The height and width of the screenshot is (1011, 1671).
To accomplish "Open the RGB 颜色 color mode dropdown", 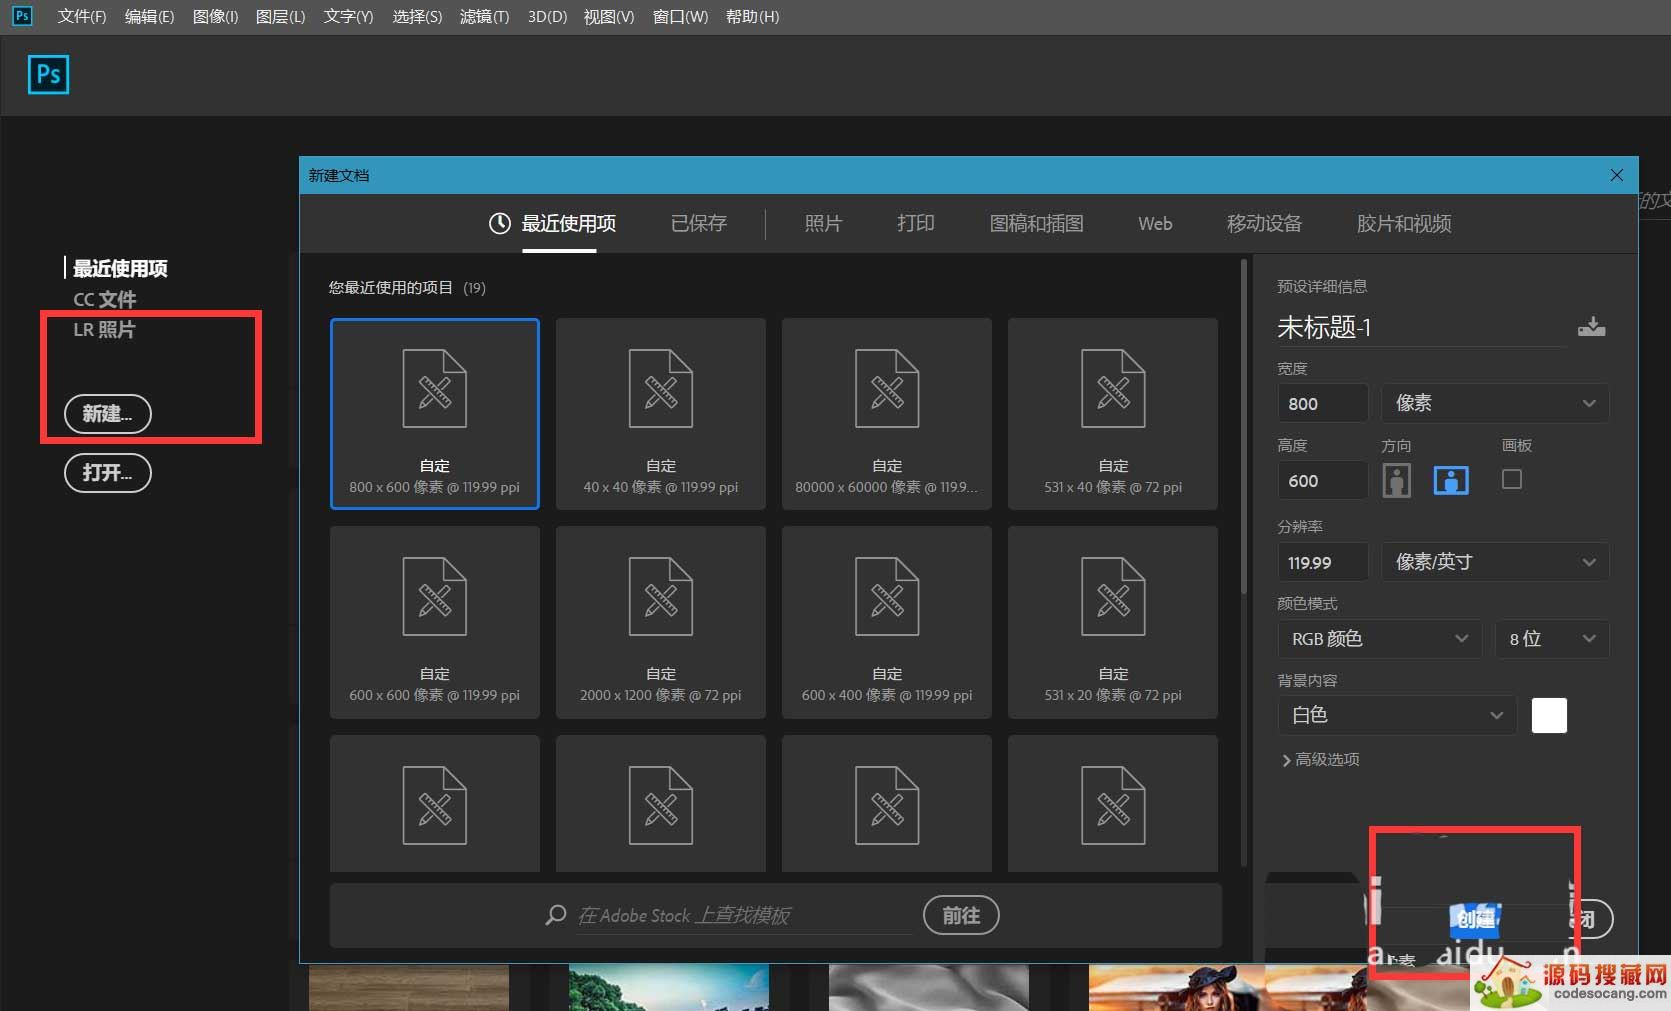I will pos(1380,639).
